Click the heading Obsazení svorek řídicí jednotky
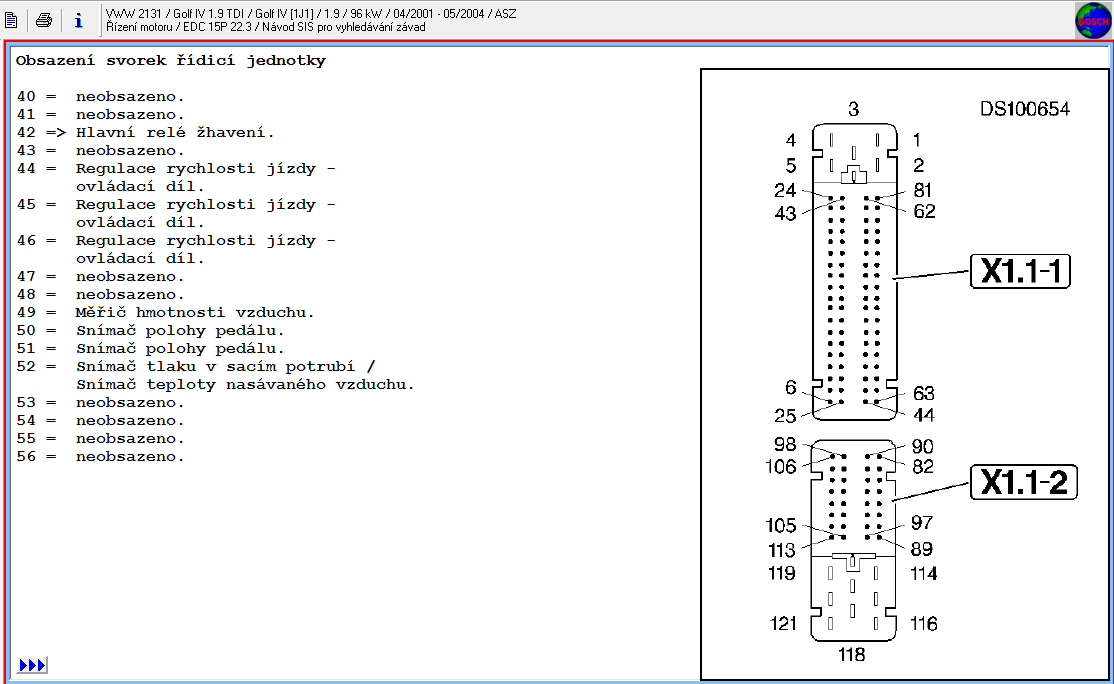Screen dimensions: 1114x684 click(170, 61)
